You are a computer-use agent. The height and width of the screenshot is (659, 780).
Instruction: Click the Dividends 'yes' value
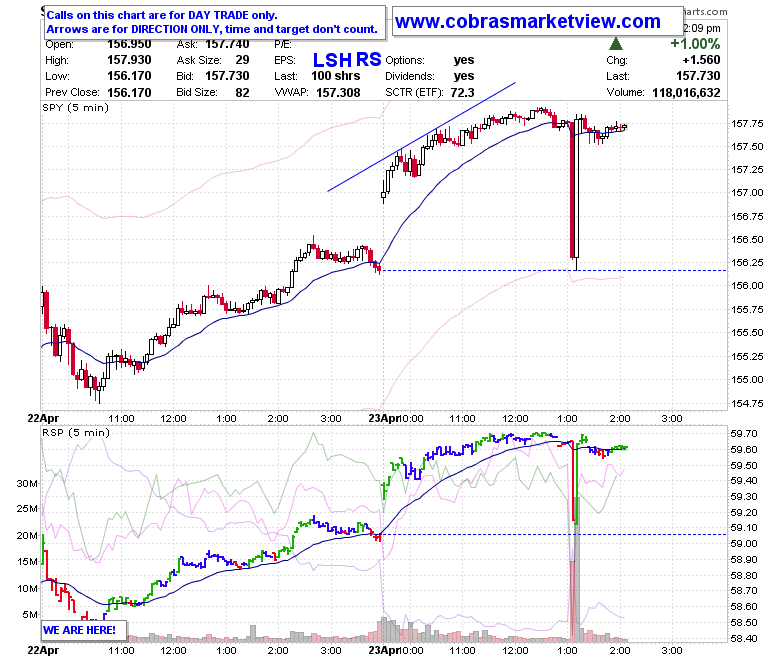464,76
